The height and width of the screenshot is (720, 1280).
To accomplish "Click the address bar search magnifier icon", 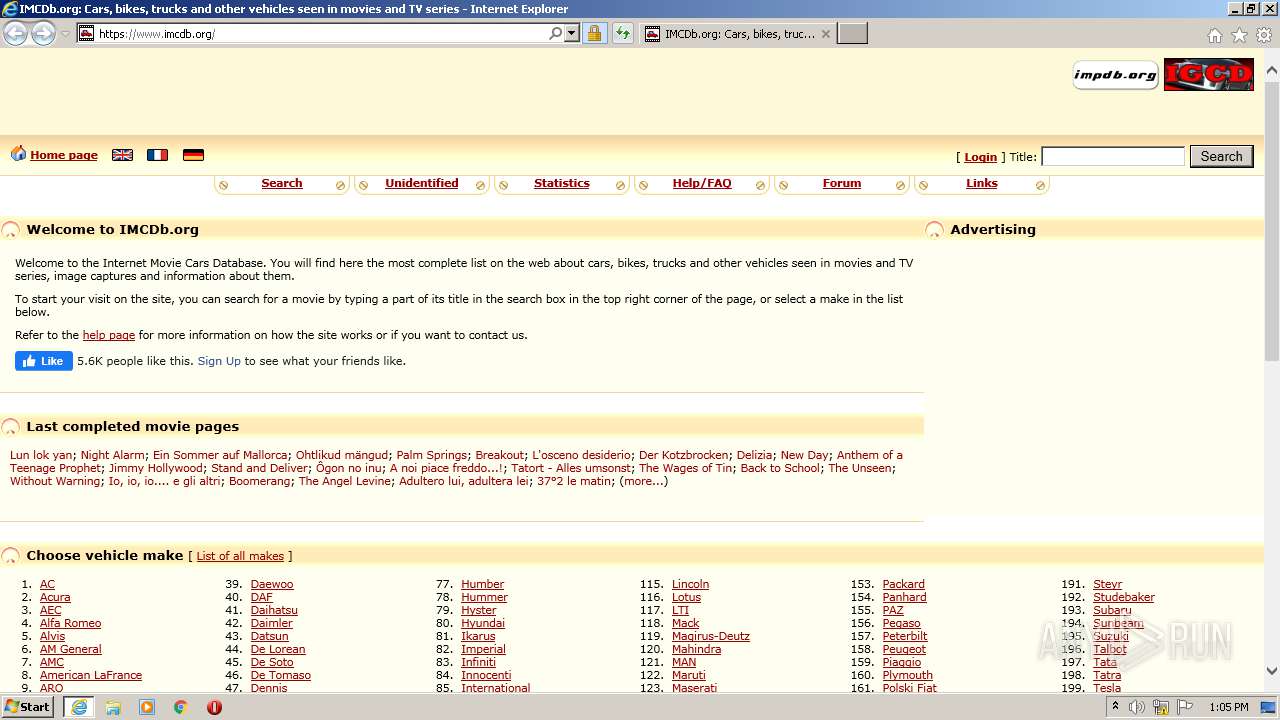I will pos(556,33).
